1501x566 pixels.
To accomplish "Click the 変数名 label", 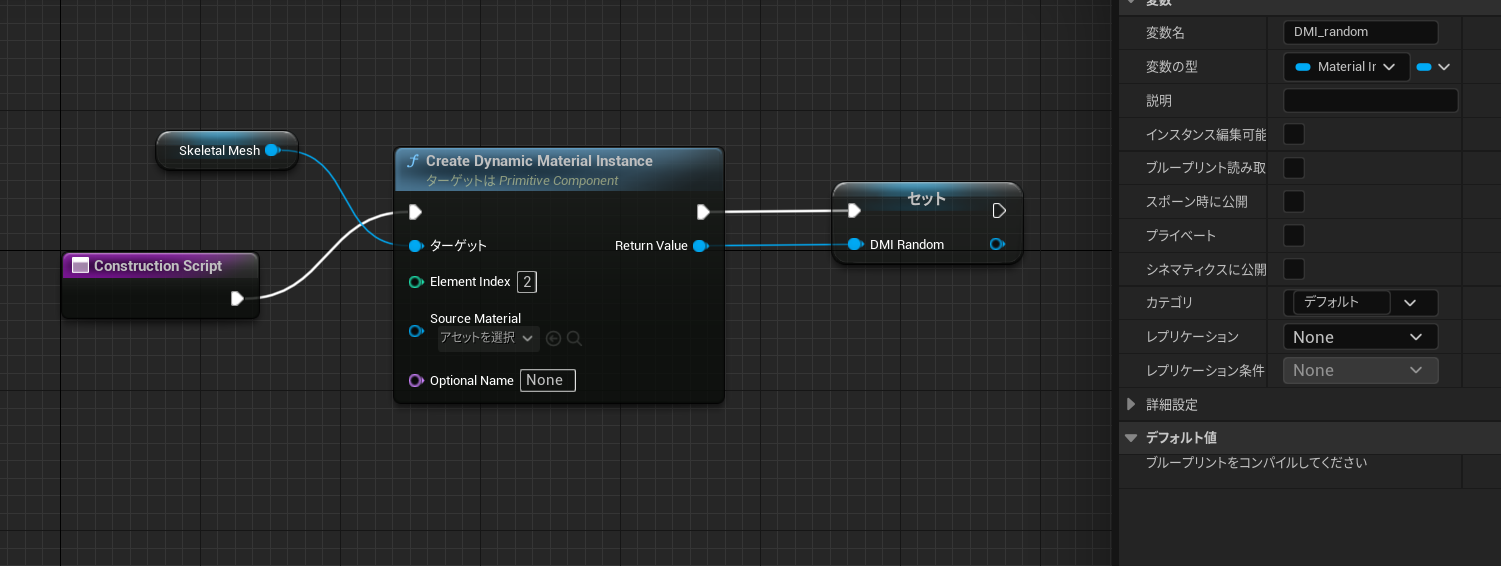I will pos(1165,33).
